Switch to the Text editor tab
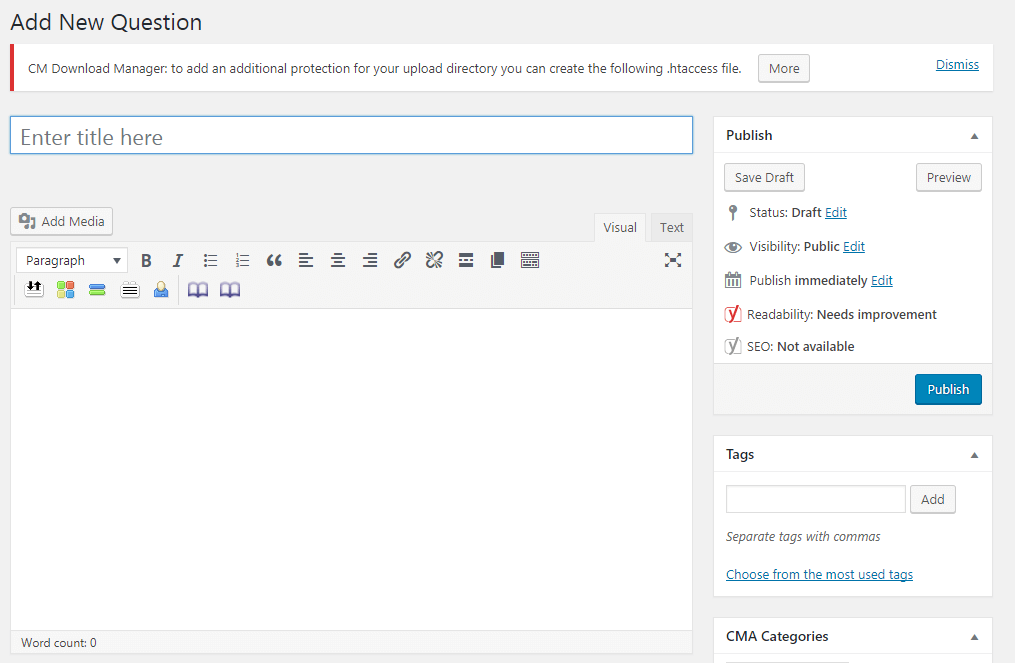The width and height of the screenshot is (1015, 663). pyautogui.click(x=671, y=227)
